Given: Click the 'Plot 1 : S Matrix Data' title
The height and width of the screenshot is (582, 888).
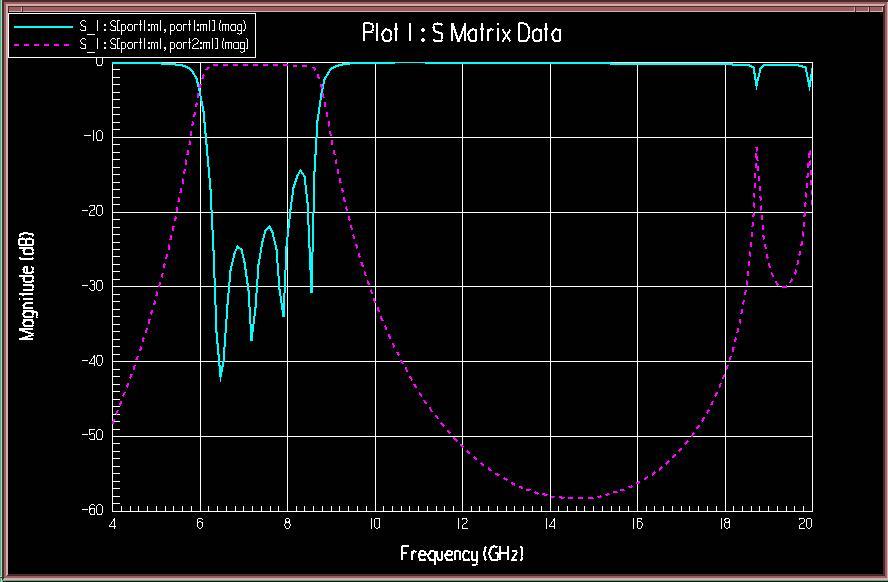Looking at the screenshot, I should 461,33.
